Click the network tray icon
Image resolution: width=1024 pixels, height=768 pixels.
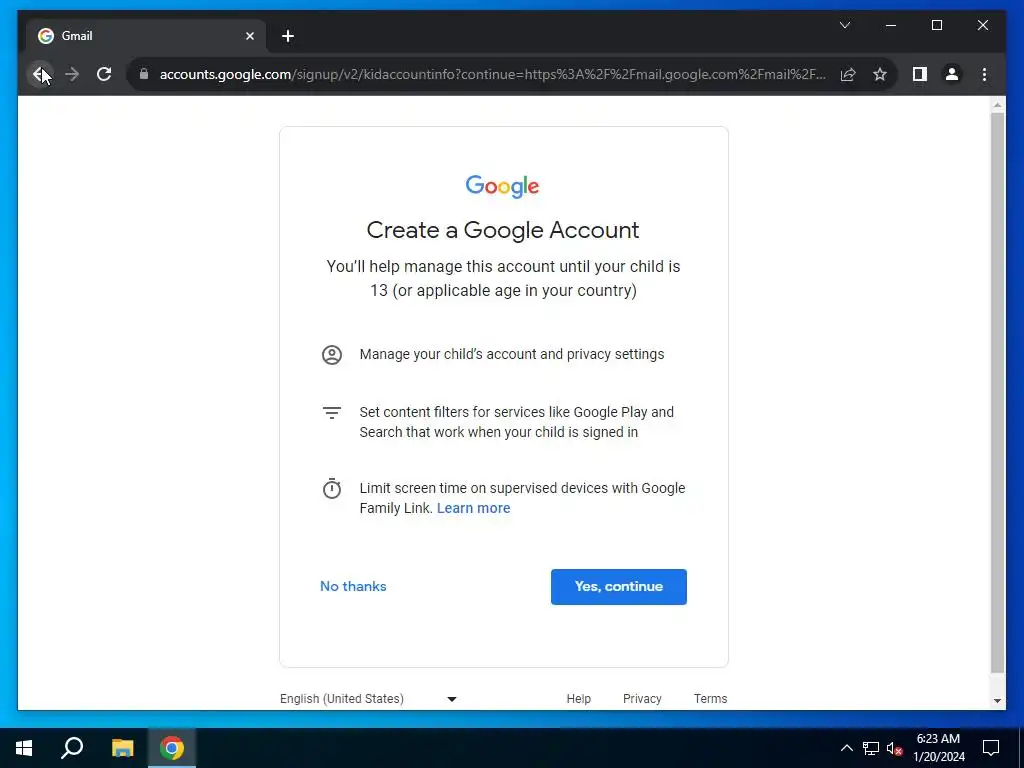tap(871, 748)
